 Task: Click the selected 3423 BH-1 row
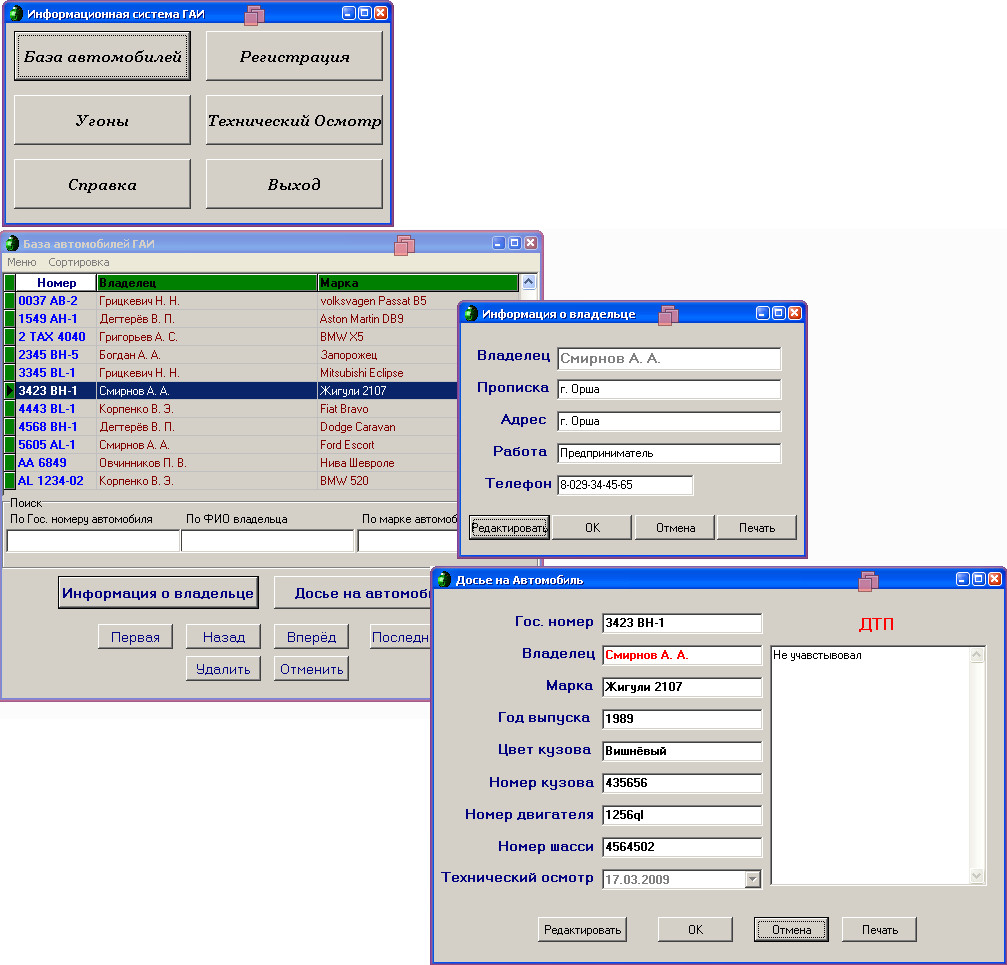[x=231, y=390]
